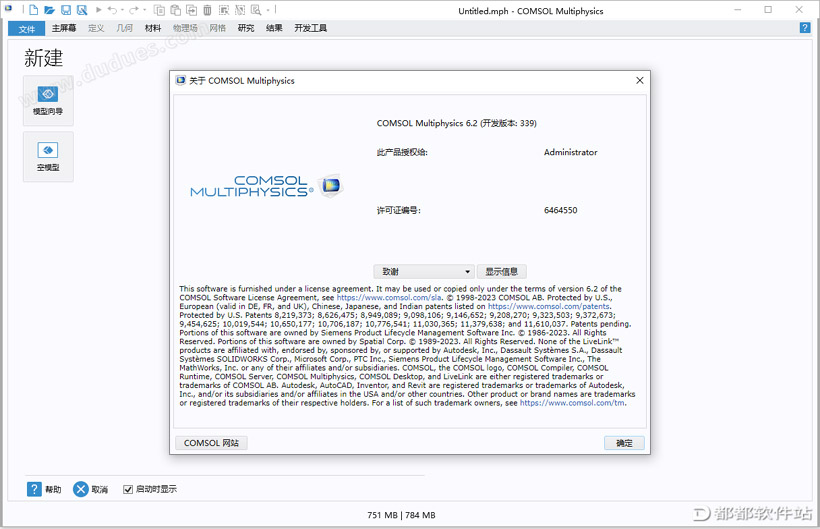Open the Redo history dropdown arrow
The height and width of the screenshot is (529, 820).
pos(144,10)
